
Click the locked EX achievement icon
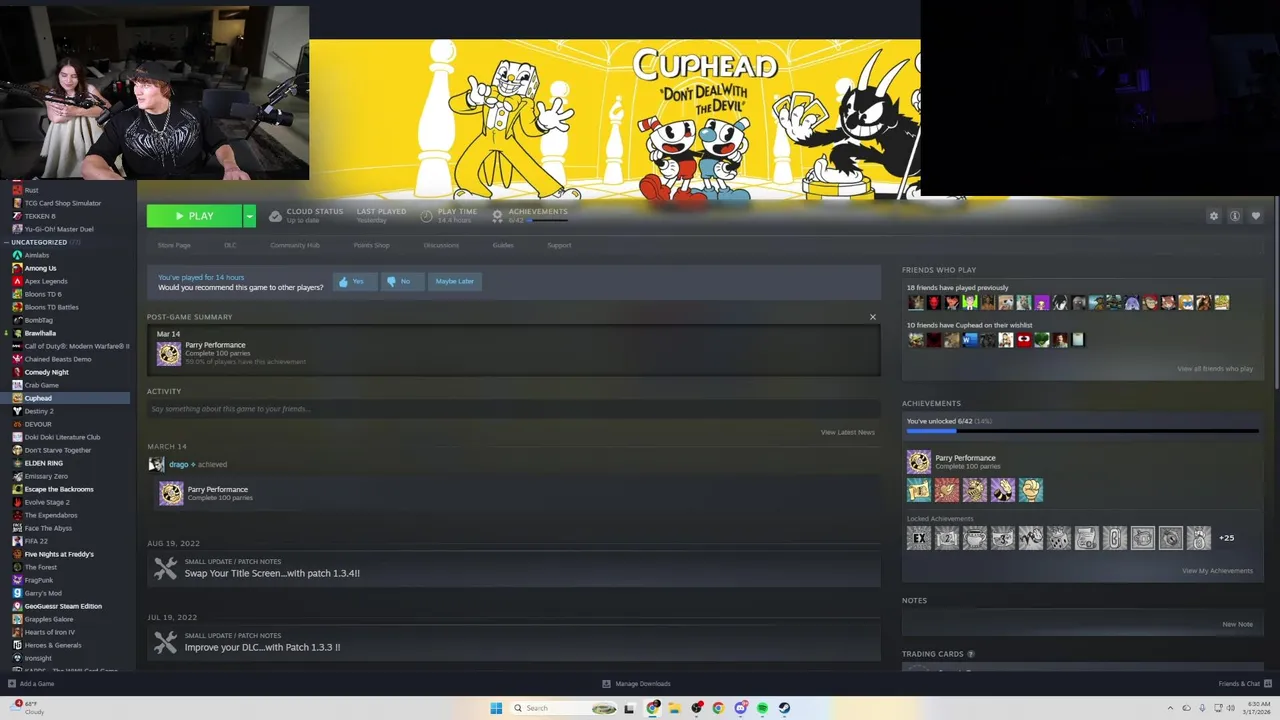(x=919, y=538)
